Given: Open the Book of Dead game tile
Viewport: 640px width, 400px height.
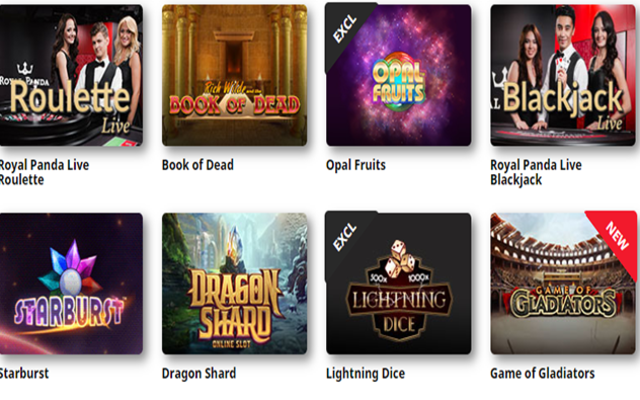Looking at the screenshot, I should point(234,75).
